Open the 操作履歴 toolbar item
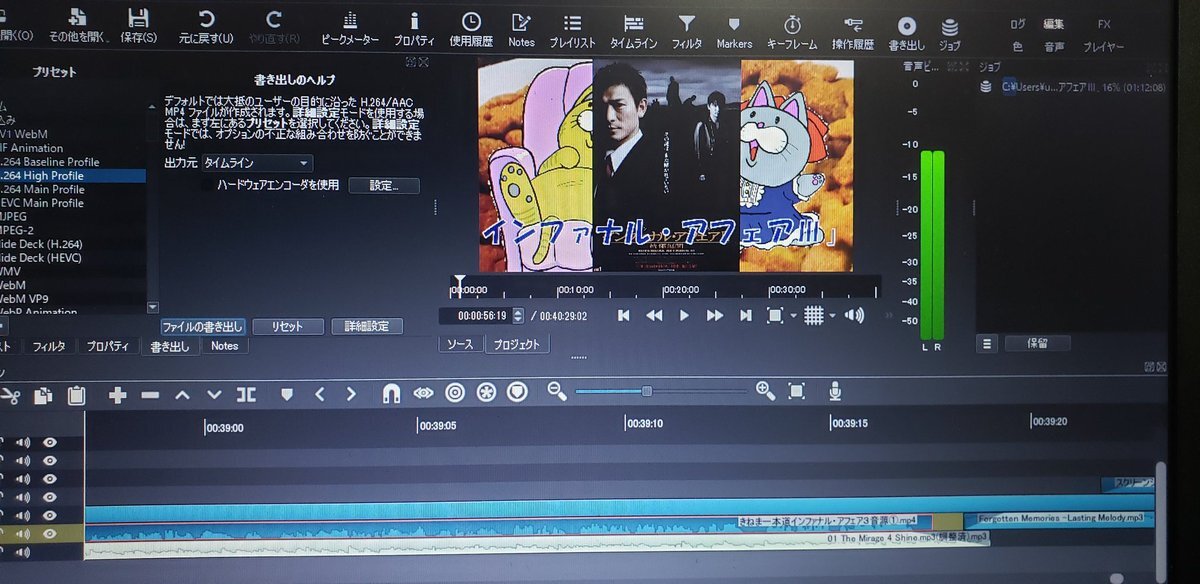Viewport: 1200px width, 584px height. (x=853, y=32)
